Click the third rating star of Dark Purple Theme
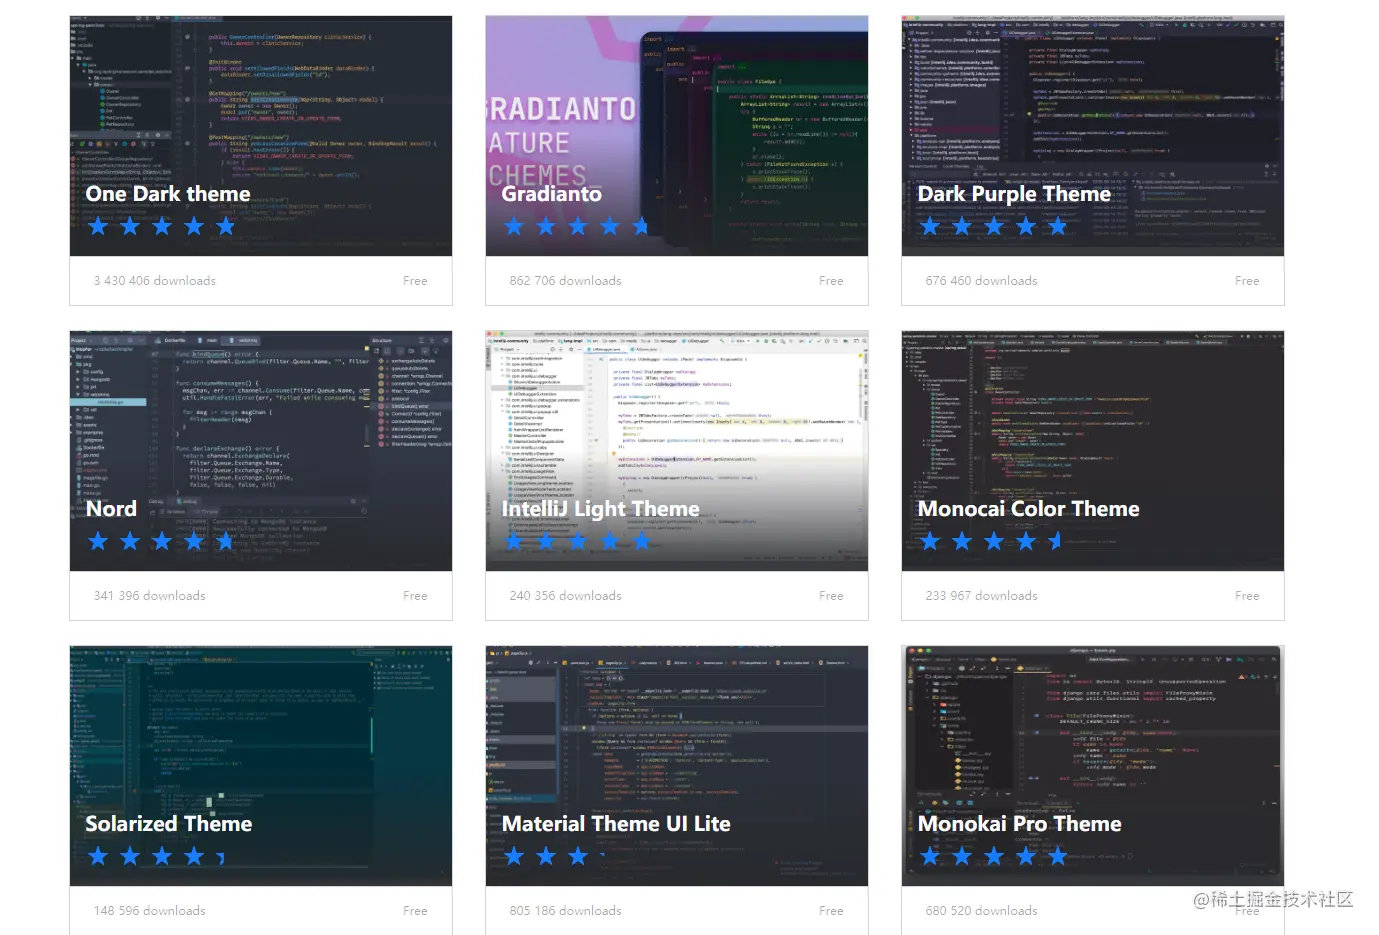This screenshot has height=935, width=1379. 994,226
